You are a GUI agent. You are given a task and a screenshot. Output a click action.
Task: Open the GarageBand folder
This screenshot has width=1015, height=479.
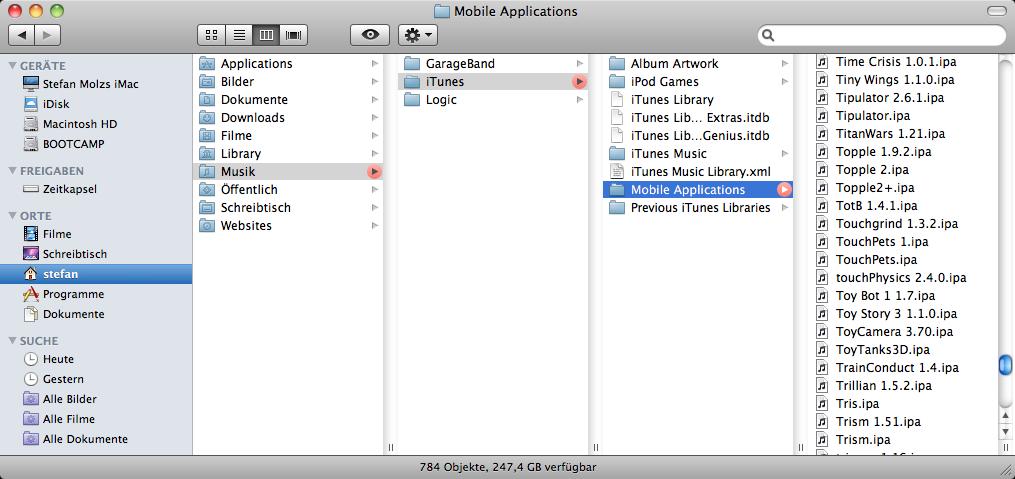493,63
